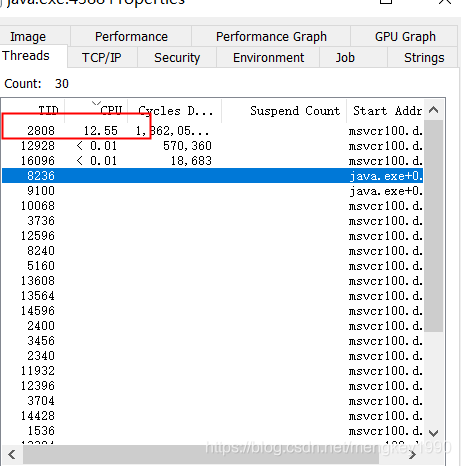Viewport: 461px width, 466px height.
Task: Select thread row with TID 11932
Action: pos(213,371)
